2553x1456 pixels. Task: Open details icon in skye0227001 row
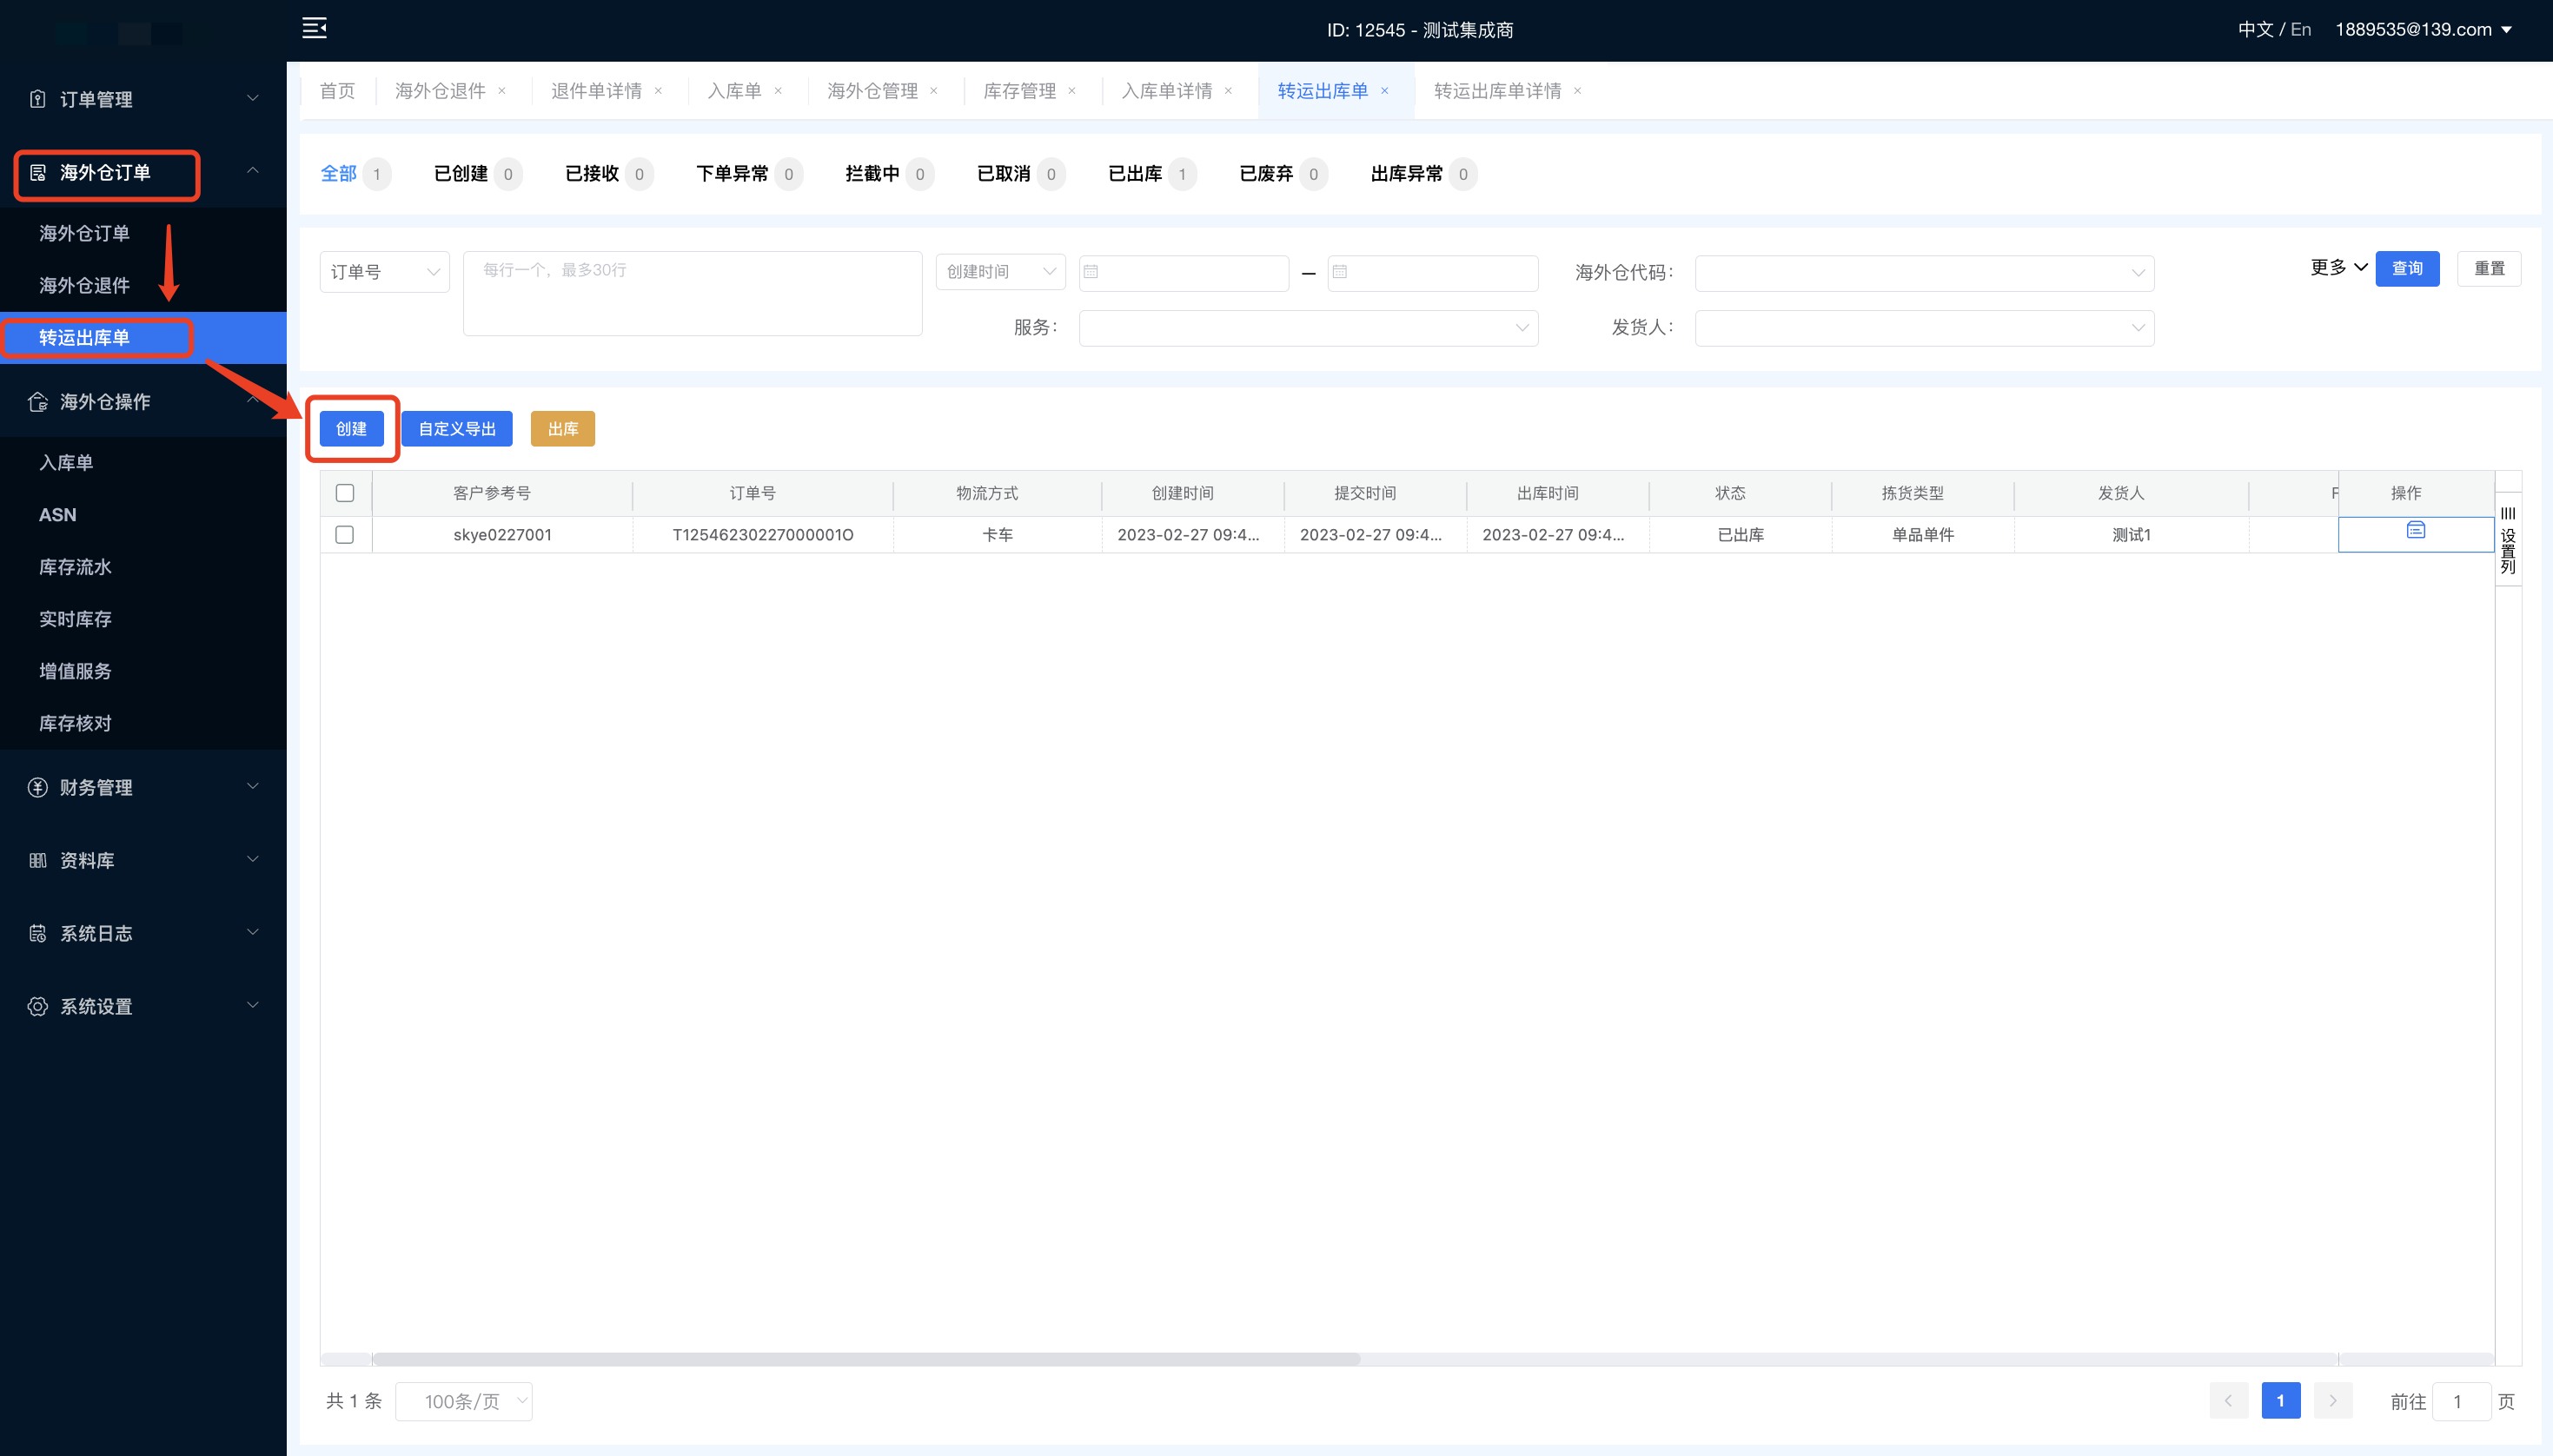[2415, 530]
